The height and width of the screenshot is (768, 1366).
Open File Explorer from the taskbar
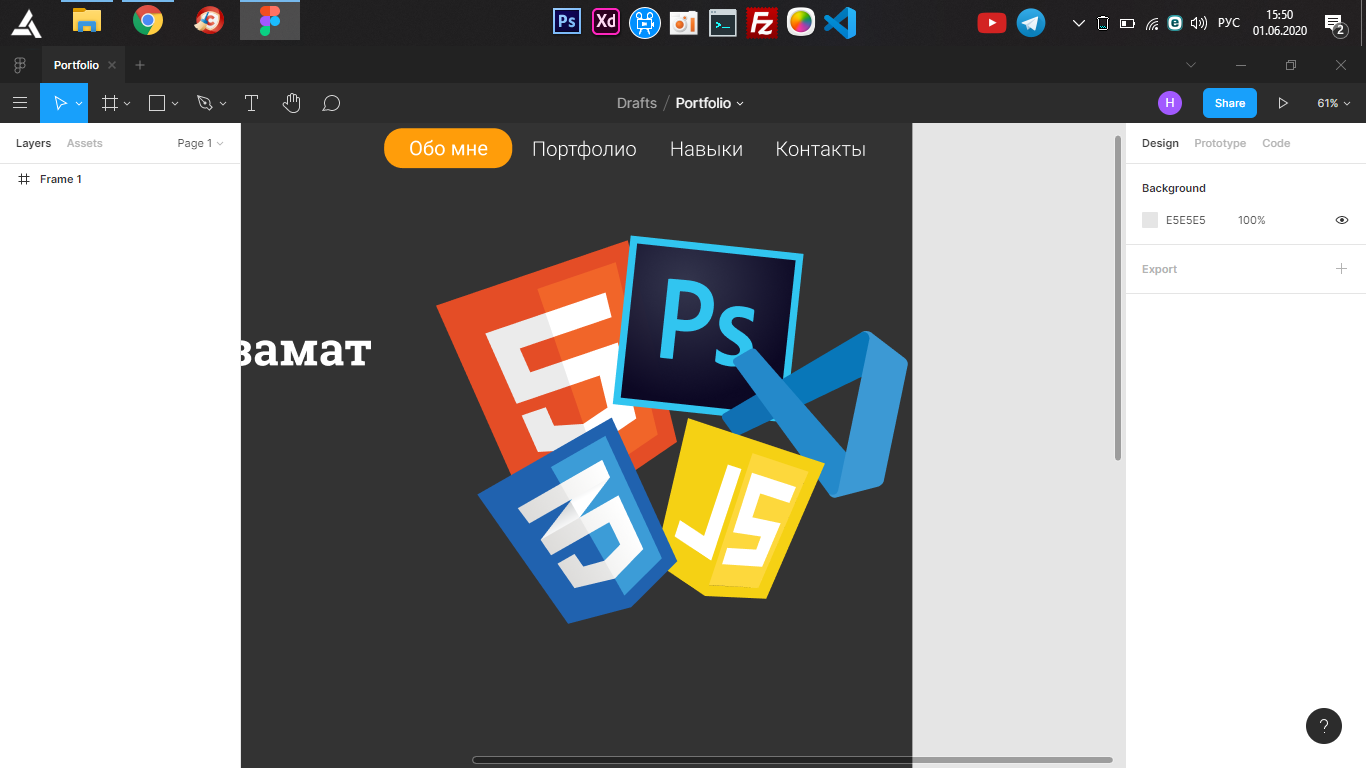coord(87,20)
